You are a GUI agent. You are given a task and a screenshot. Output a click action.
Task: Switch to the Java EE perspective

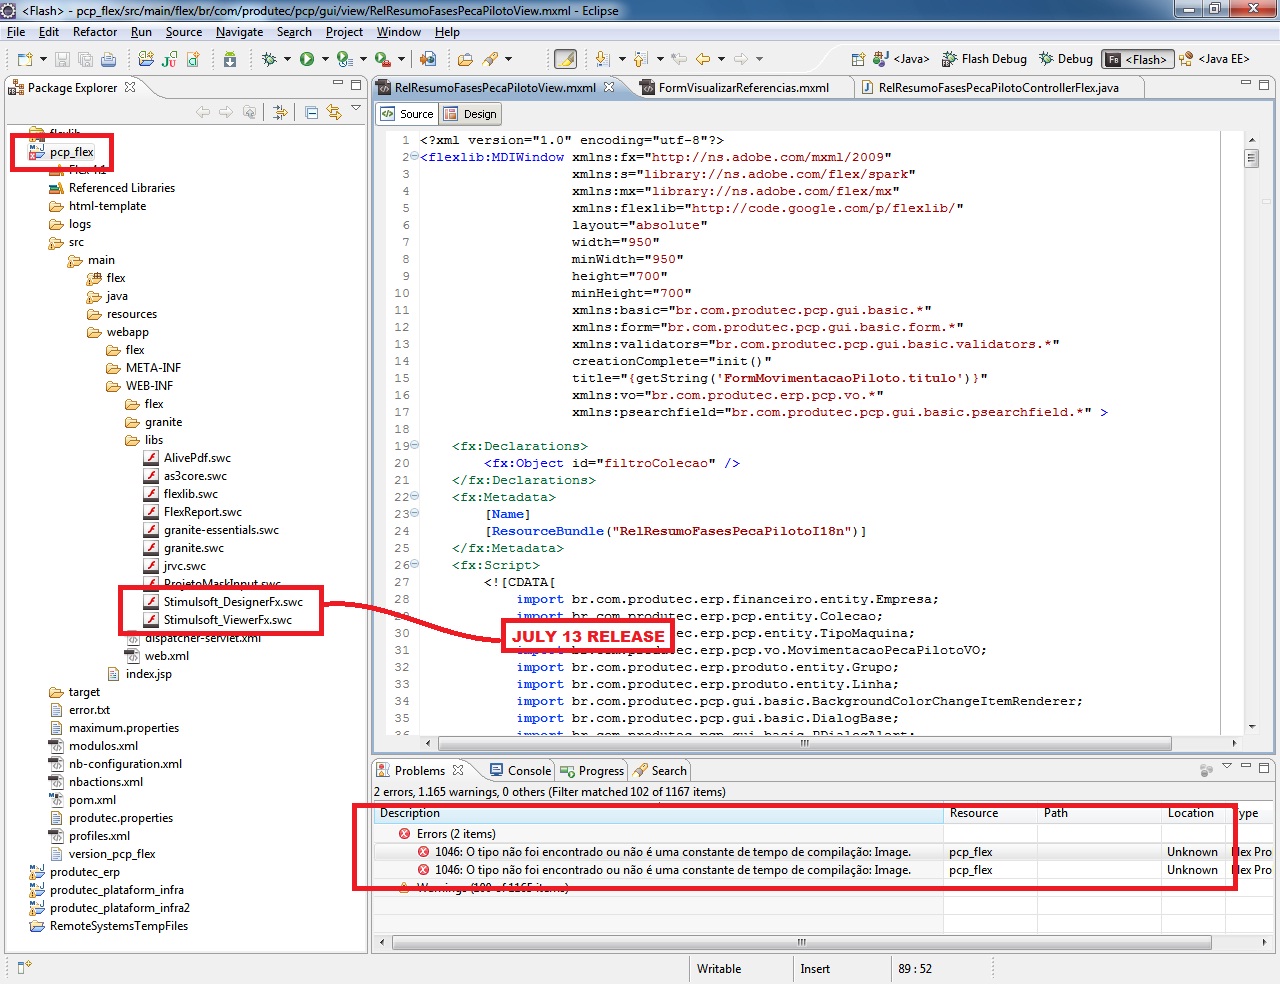1214,59
